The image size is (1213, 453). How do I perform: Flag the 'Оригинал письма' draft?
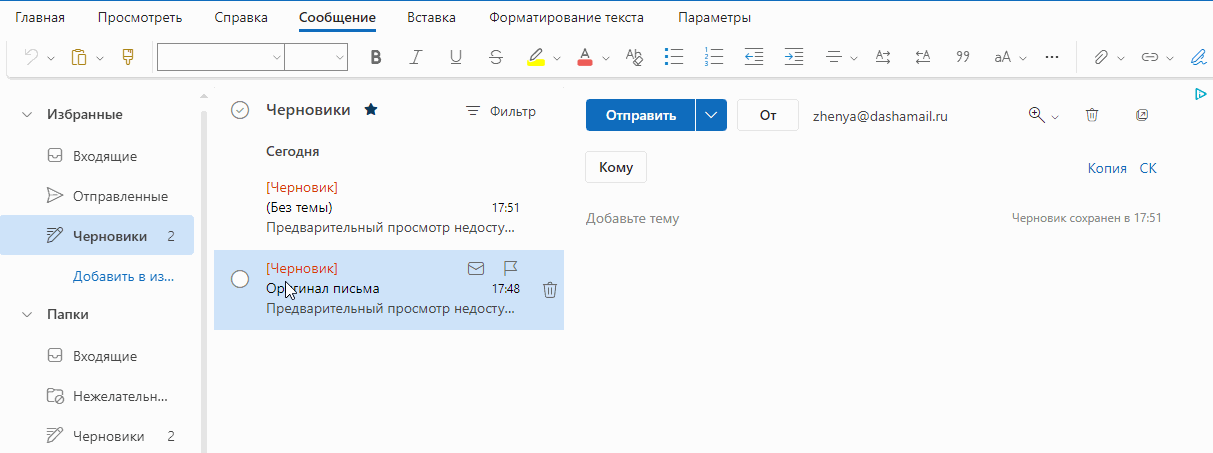tap(510, 268)
